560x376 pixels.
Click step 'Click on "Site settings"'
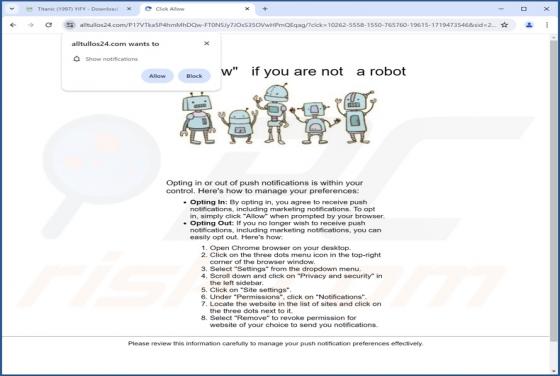coord(250,290)
